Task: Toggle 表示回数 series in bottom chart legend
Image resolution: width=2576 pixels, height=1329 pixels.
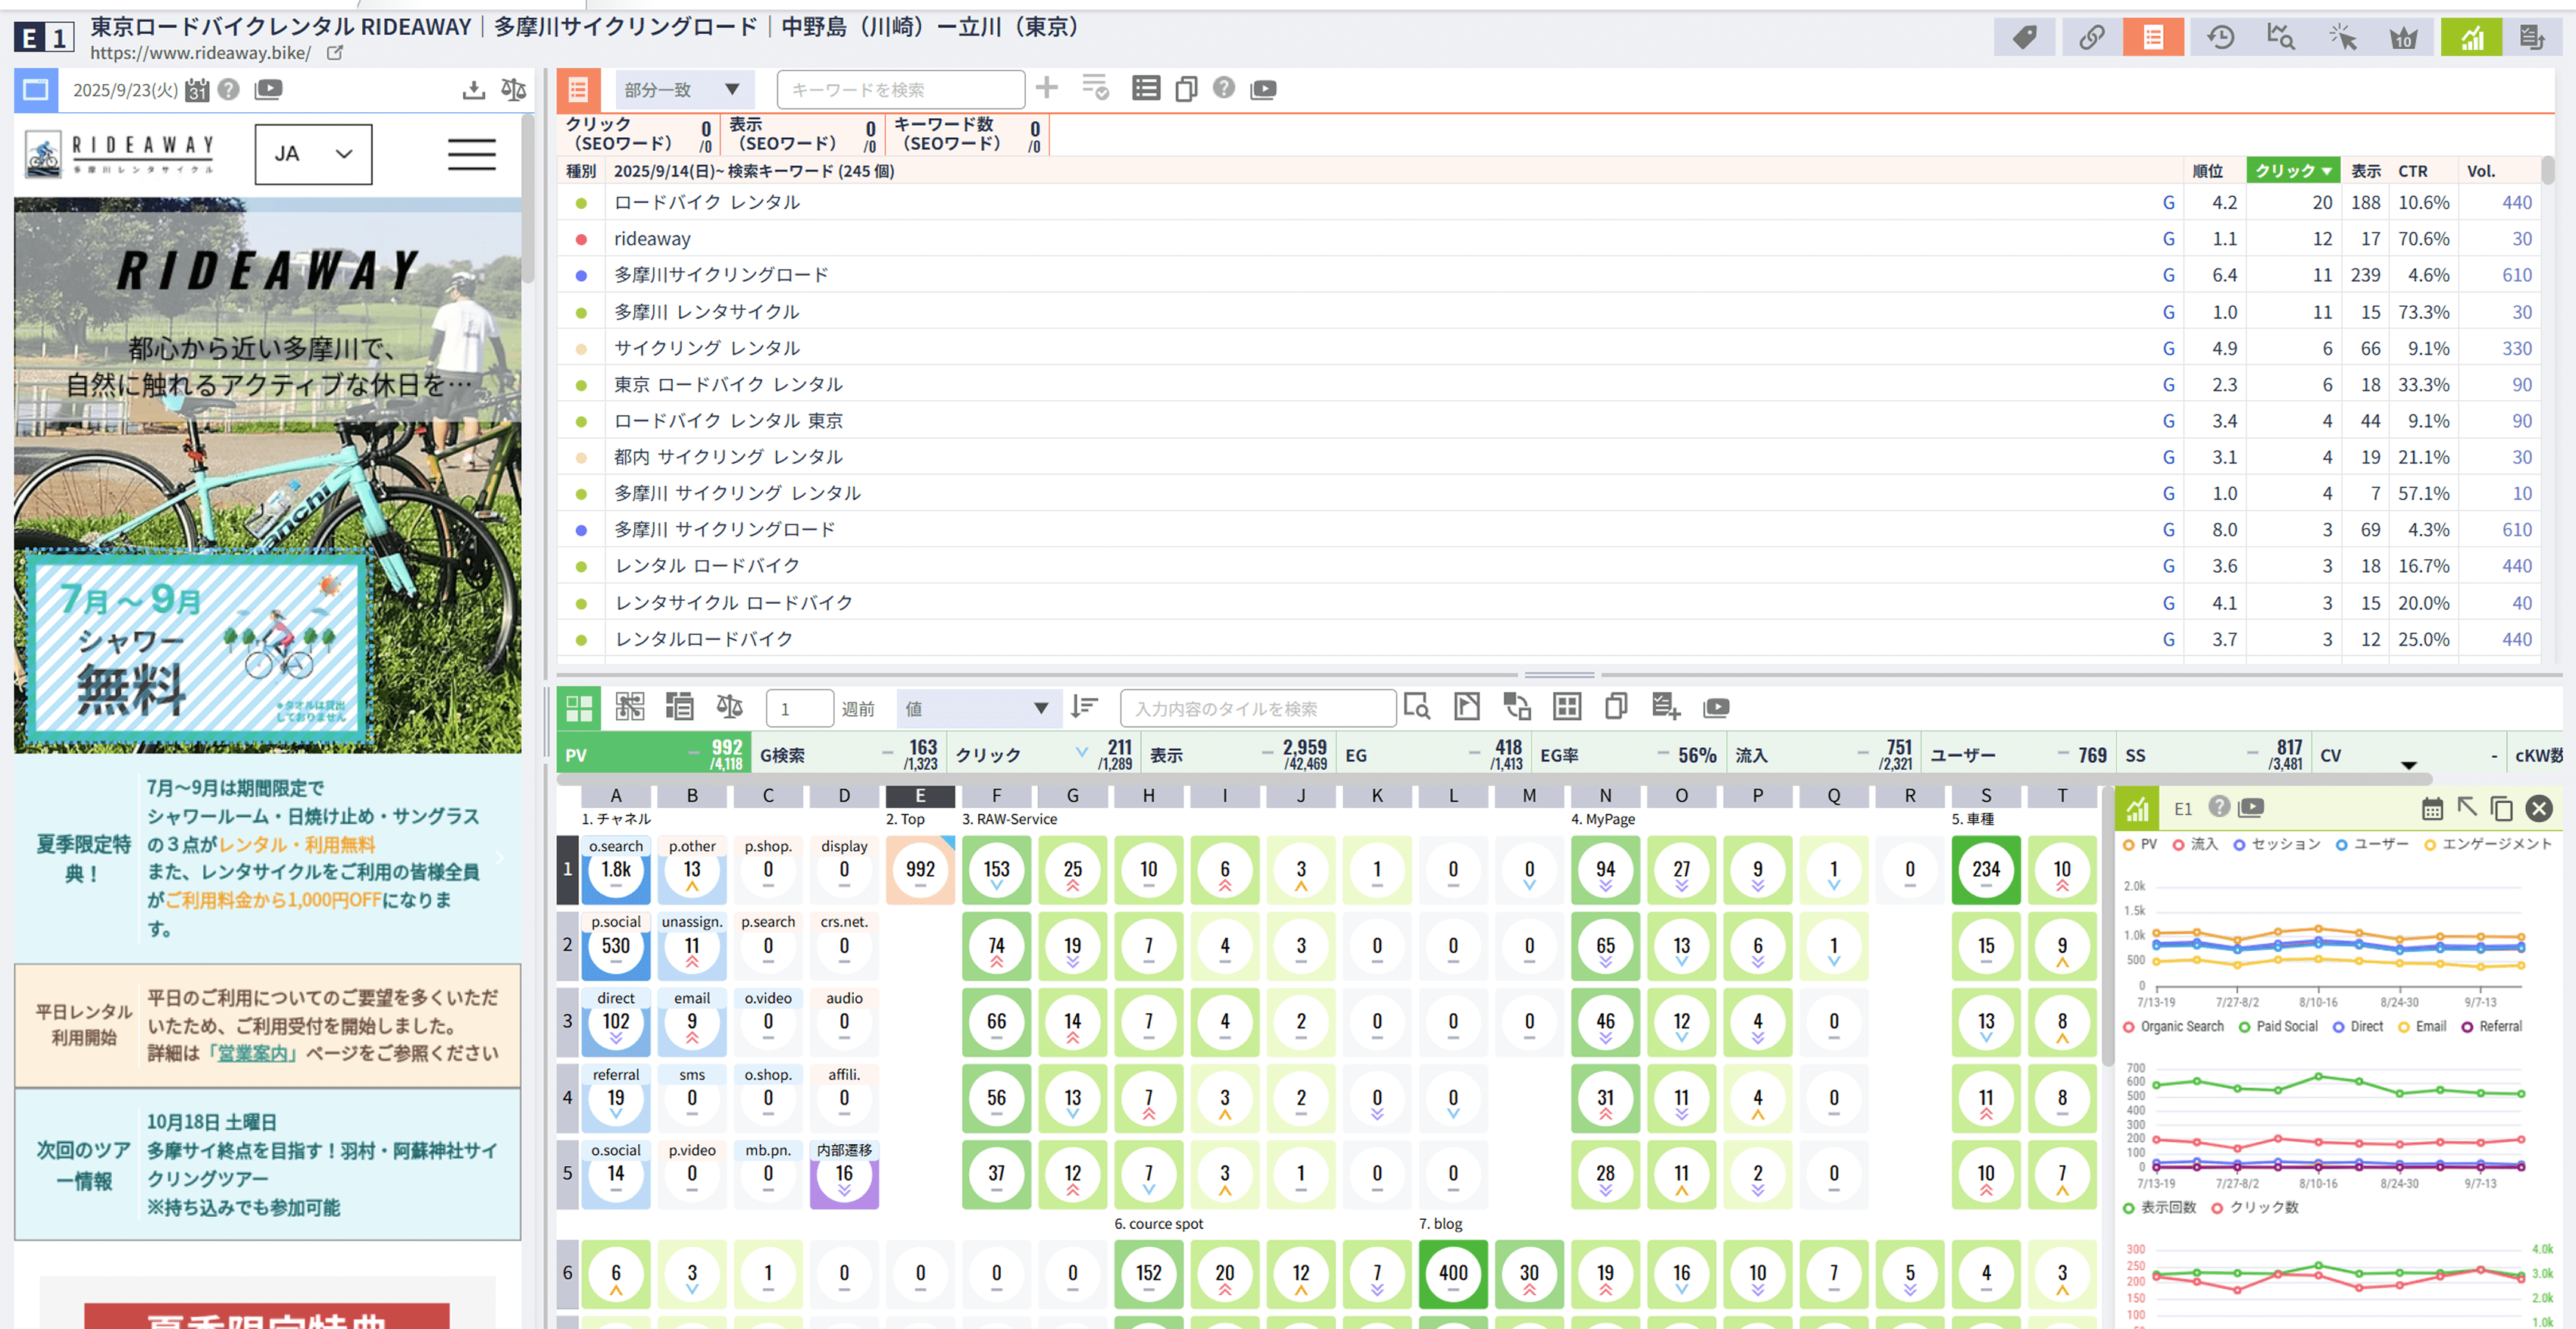Action: click(2160, 1208)
